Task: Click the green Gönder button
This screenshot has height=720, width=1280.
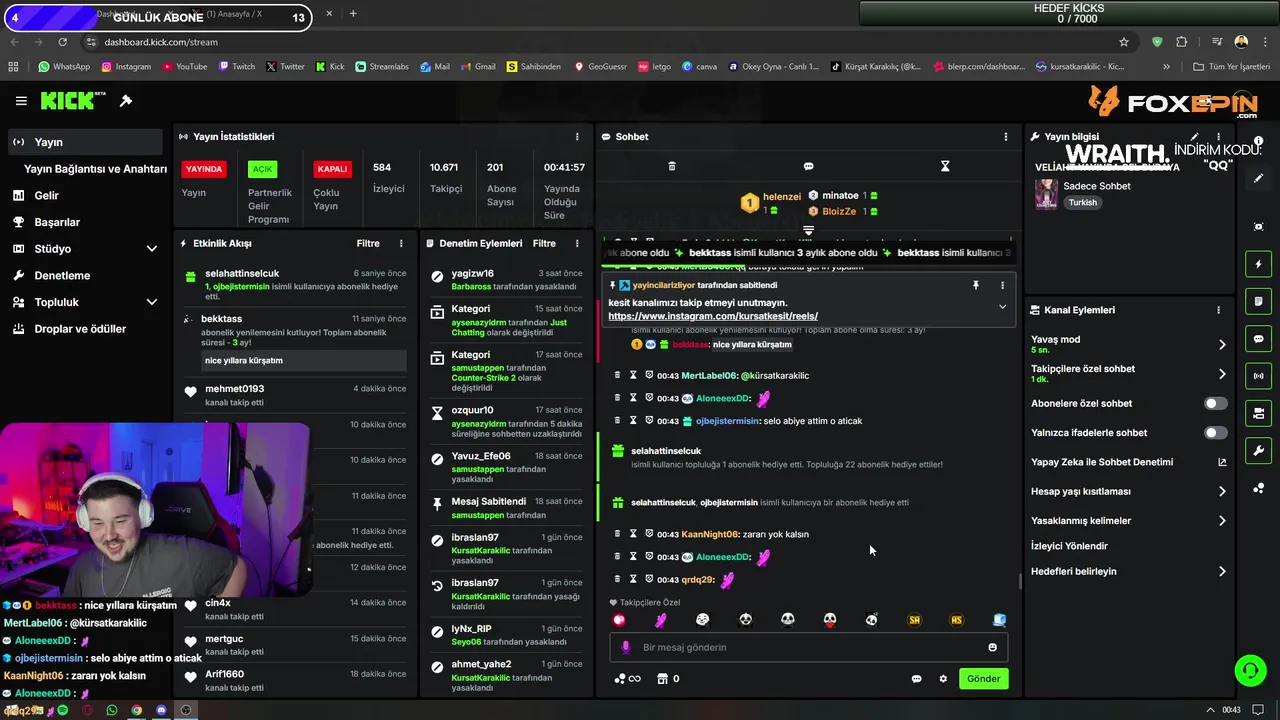Action: click(x=983, y=679)
